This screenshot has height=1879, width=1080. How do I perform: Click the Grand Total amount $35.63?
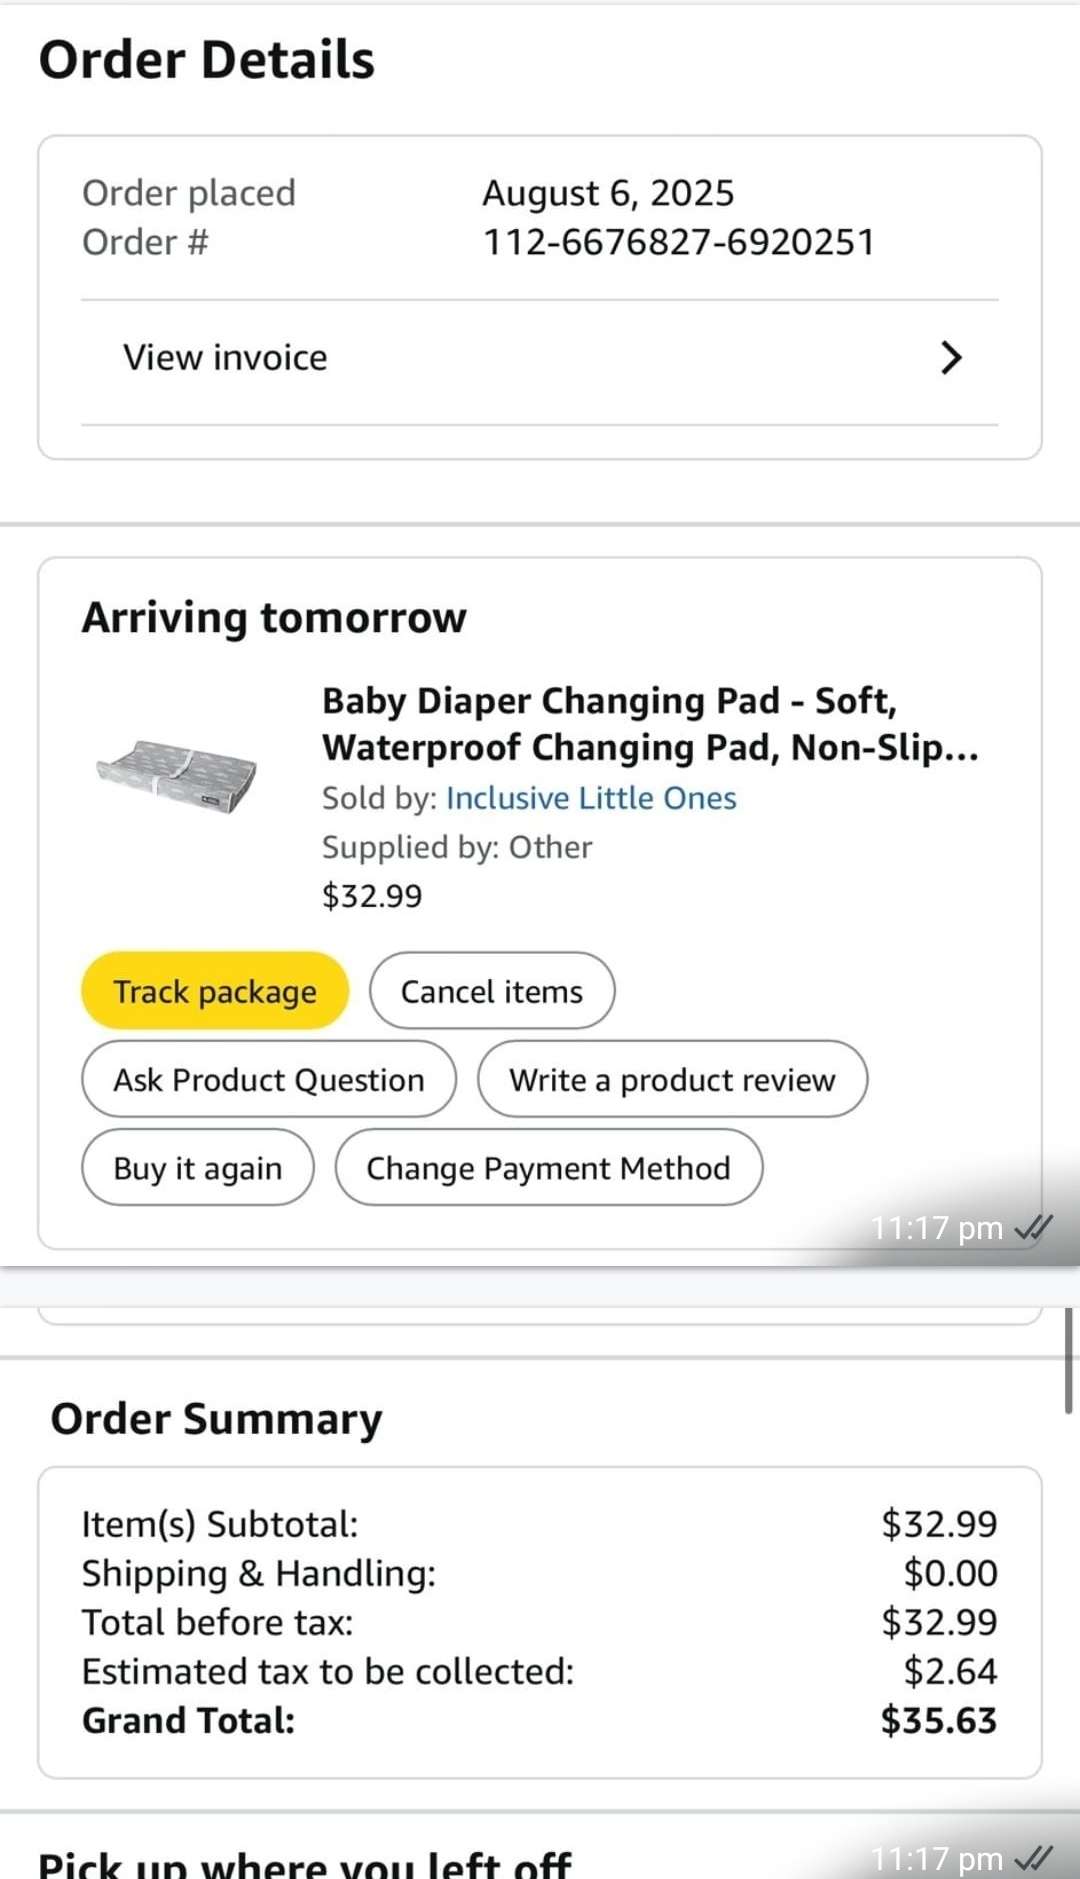click(938, 1720)
